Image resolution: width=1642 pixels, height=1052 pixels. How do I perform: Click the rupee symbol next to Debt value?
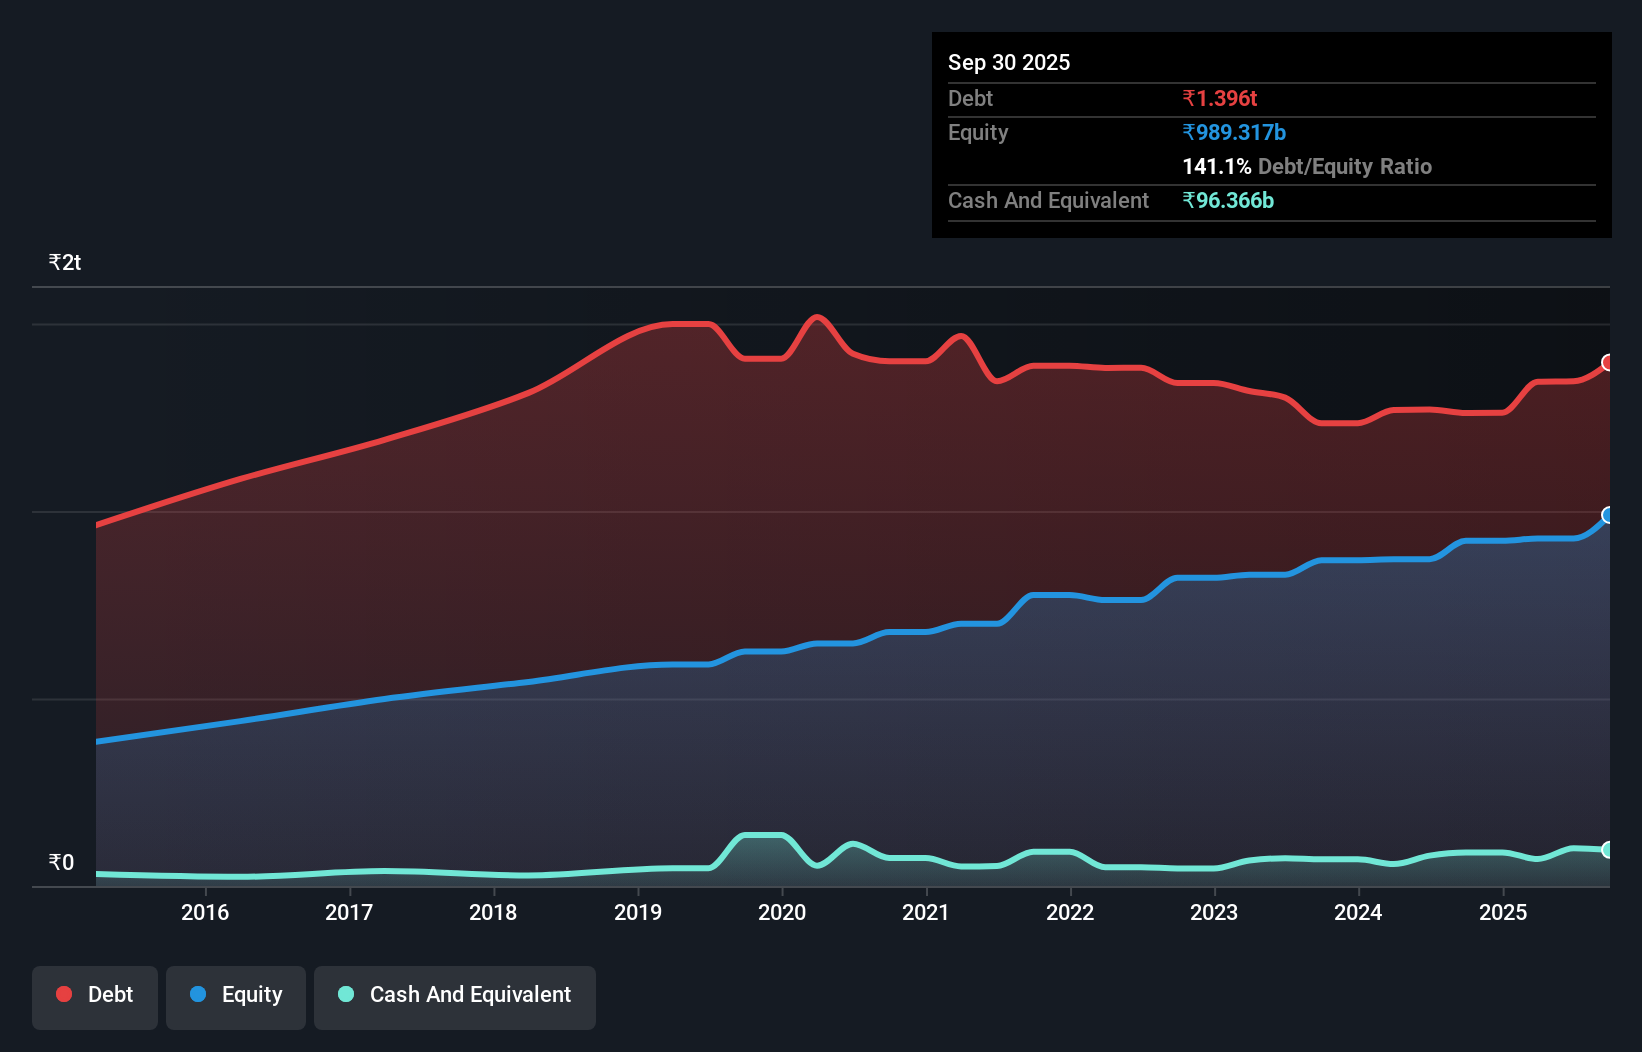coord(1189,98)
